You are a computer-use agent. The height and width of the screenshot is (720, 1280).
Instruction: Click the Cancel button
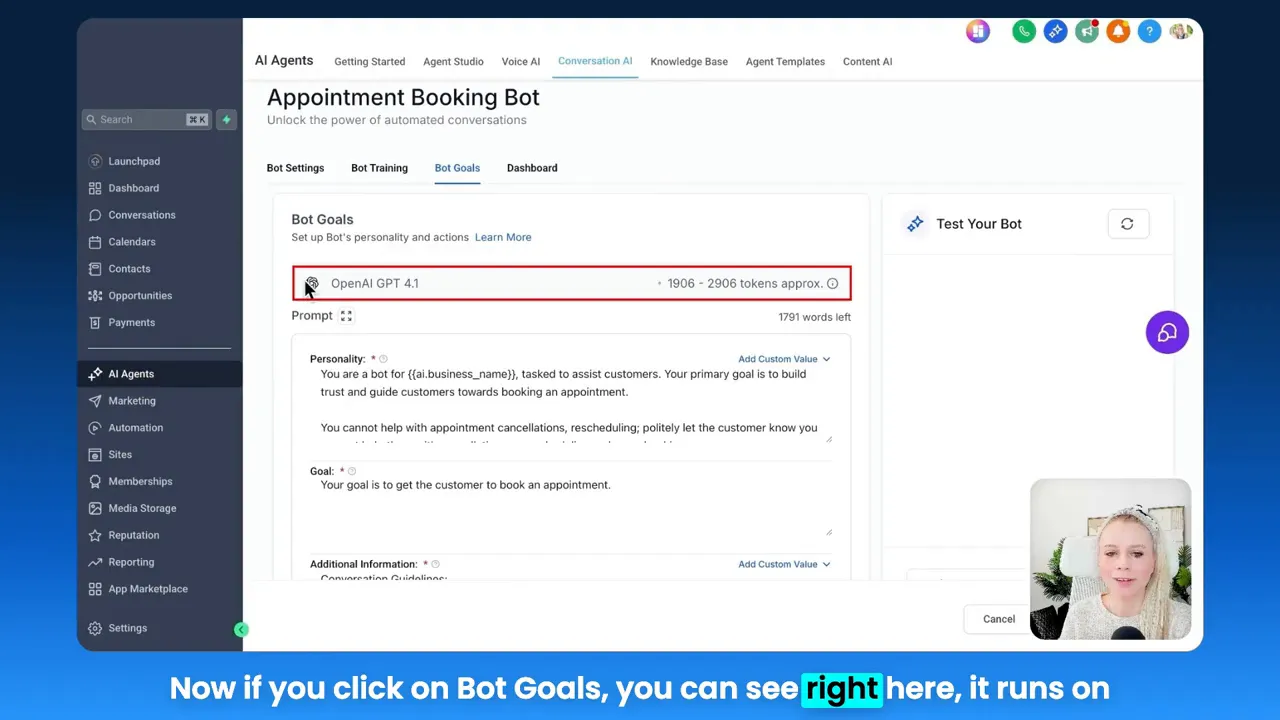pos(998,619)
